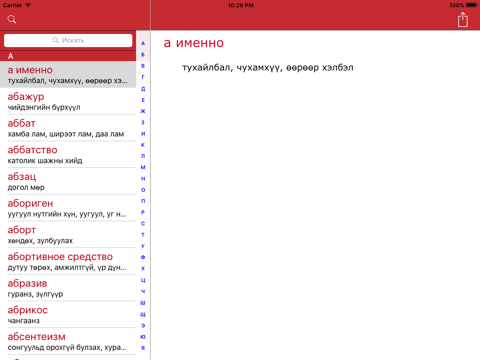Jump to index letter Ш

[143, 303]
